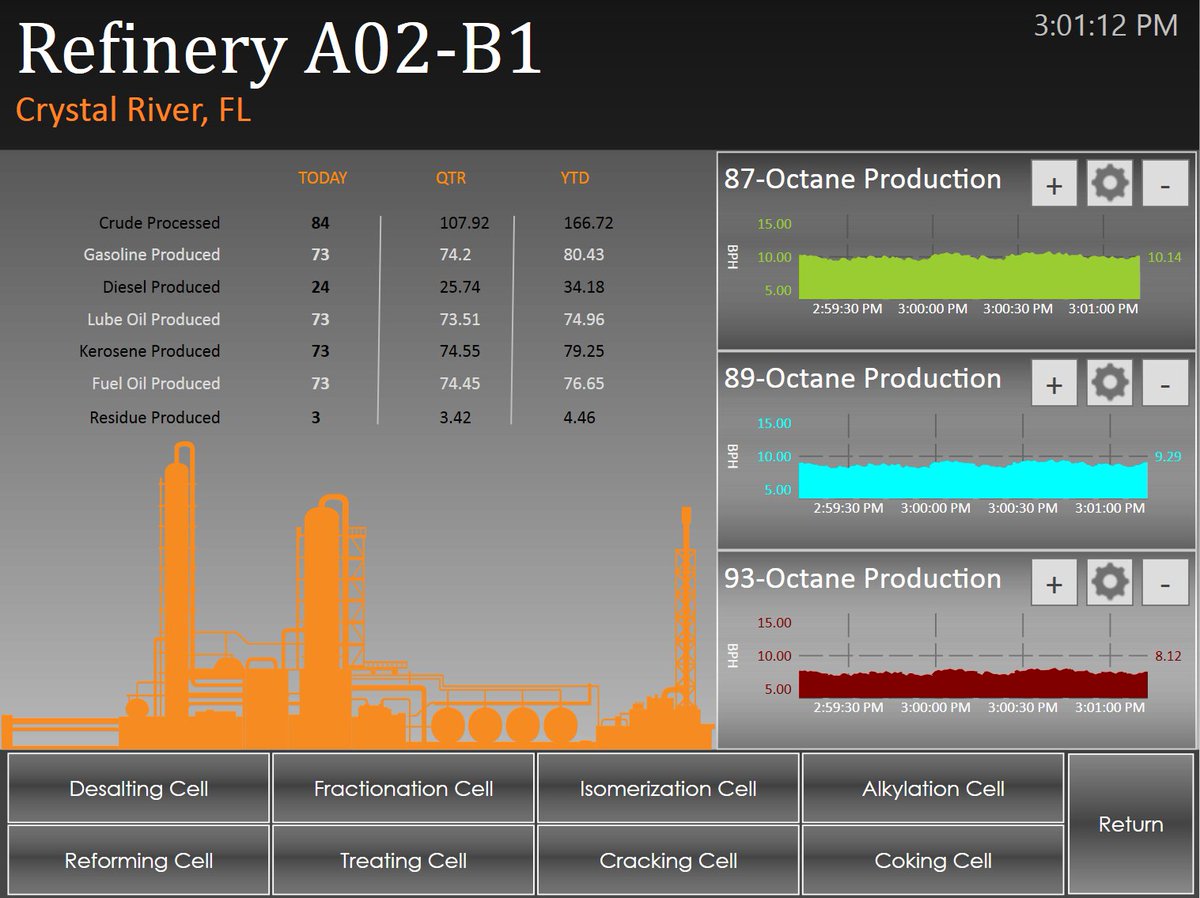The width and height of the screenshot is (1200, 898).
Task: Open the Reforming Cell screen
Action: point(139,860)
